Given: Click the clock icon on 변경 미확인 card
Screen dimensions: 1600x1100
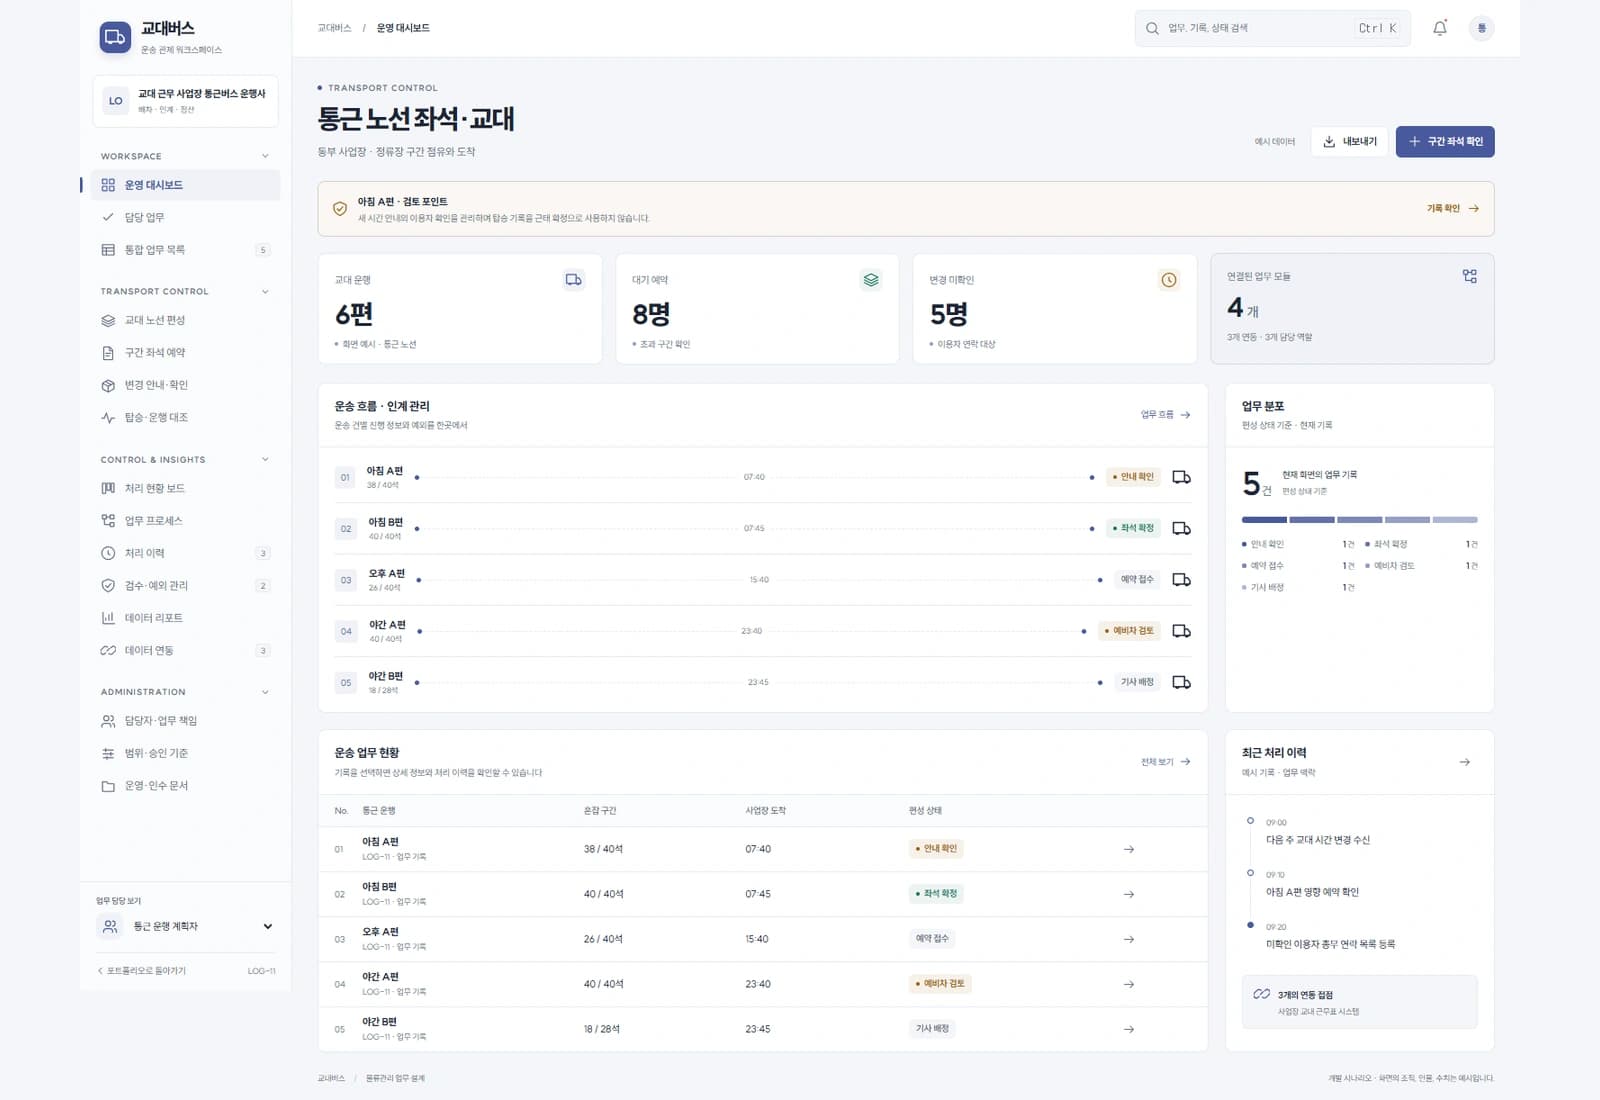Looking at the screenshot, I should coord(1168,280).
